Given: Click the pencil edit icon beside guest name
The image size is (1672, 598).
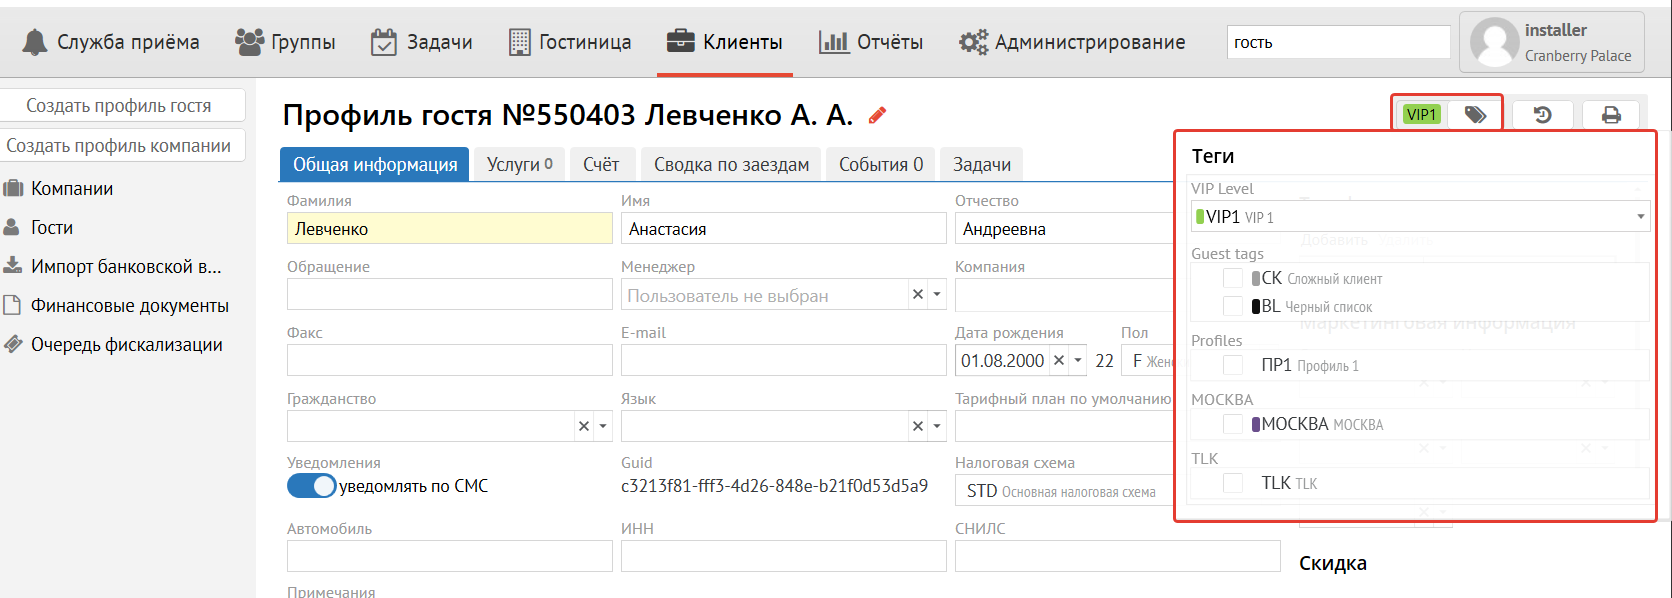Looking at the screenshot, I should (877, 115).
